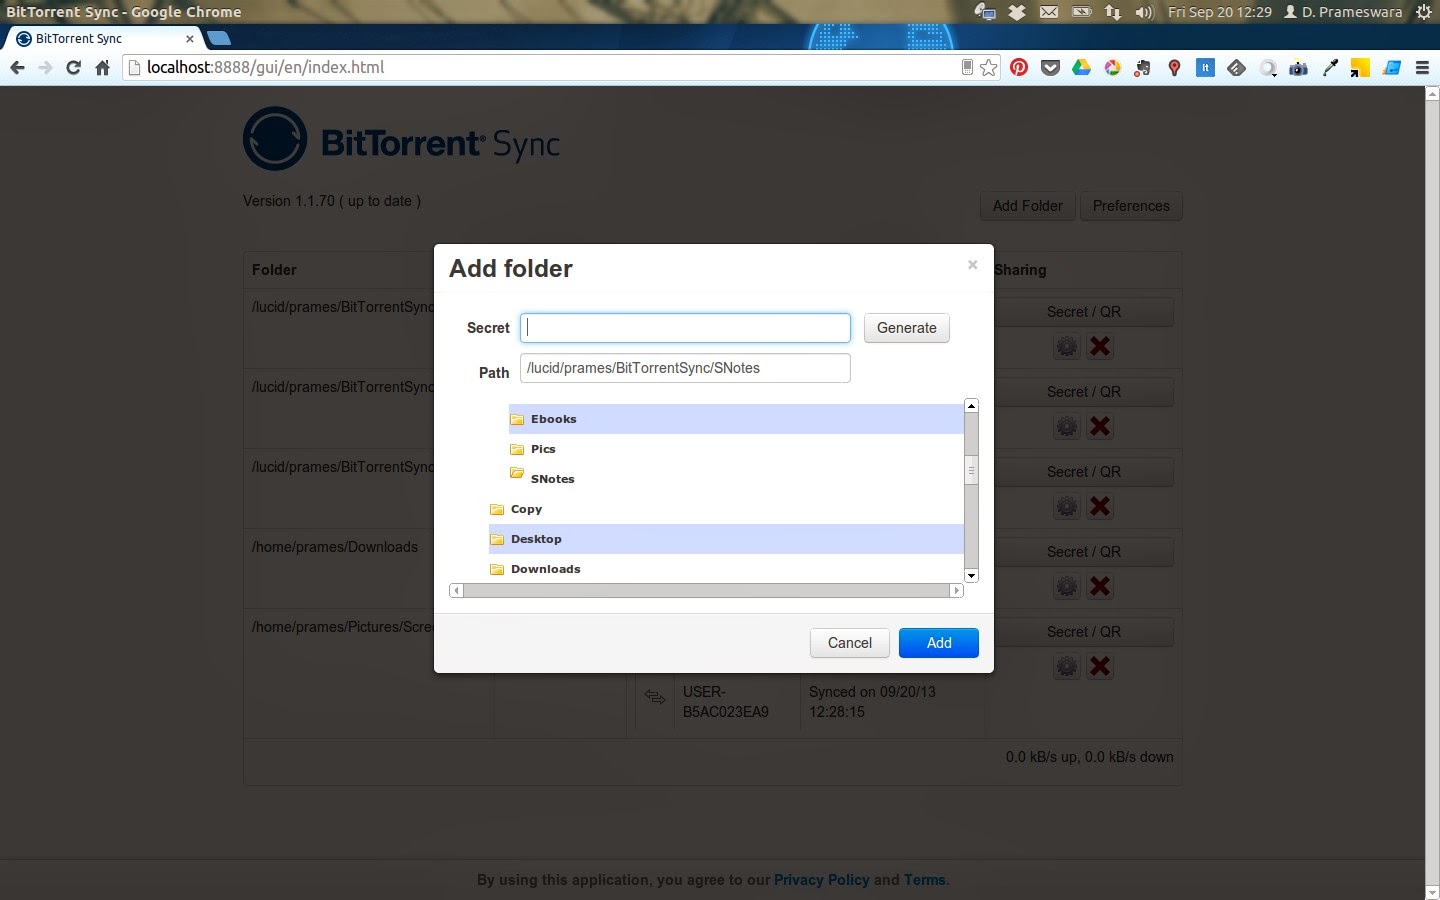Viewport: 1440px width, 900px height.
Task: Click the Dropbox tray icon
Action: click(1017, 12)
